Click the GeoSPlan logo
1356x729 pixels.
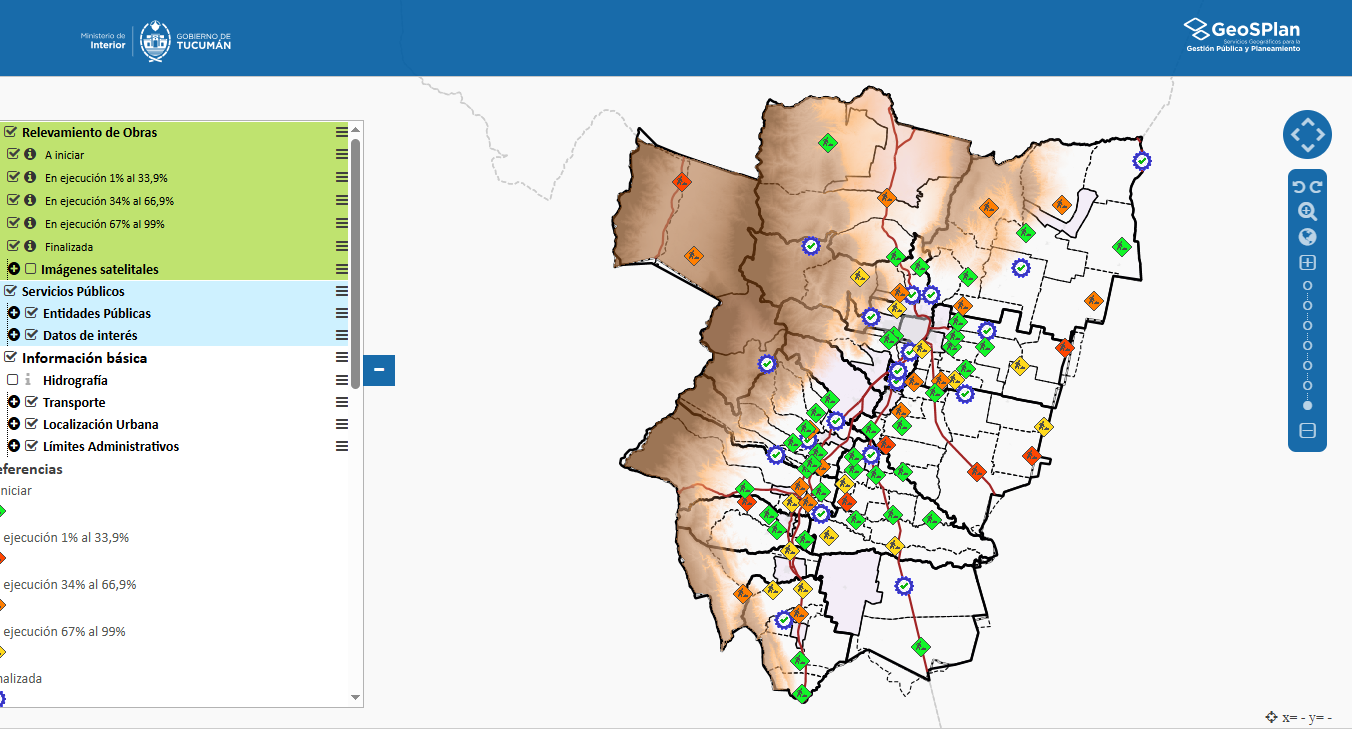[x=1242, y=35]
